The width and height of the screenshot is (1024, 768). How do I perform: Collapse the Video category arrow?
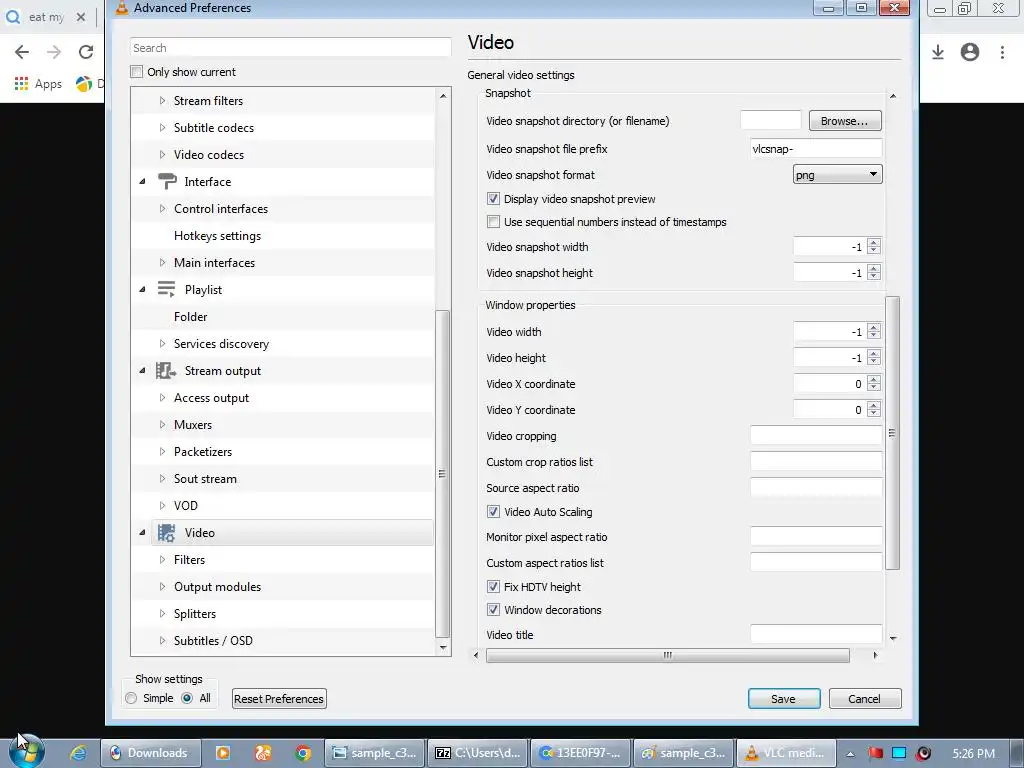[x=142, y=533]
